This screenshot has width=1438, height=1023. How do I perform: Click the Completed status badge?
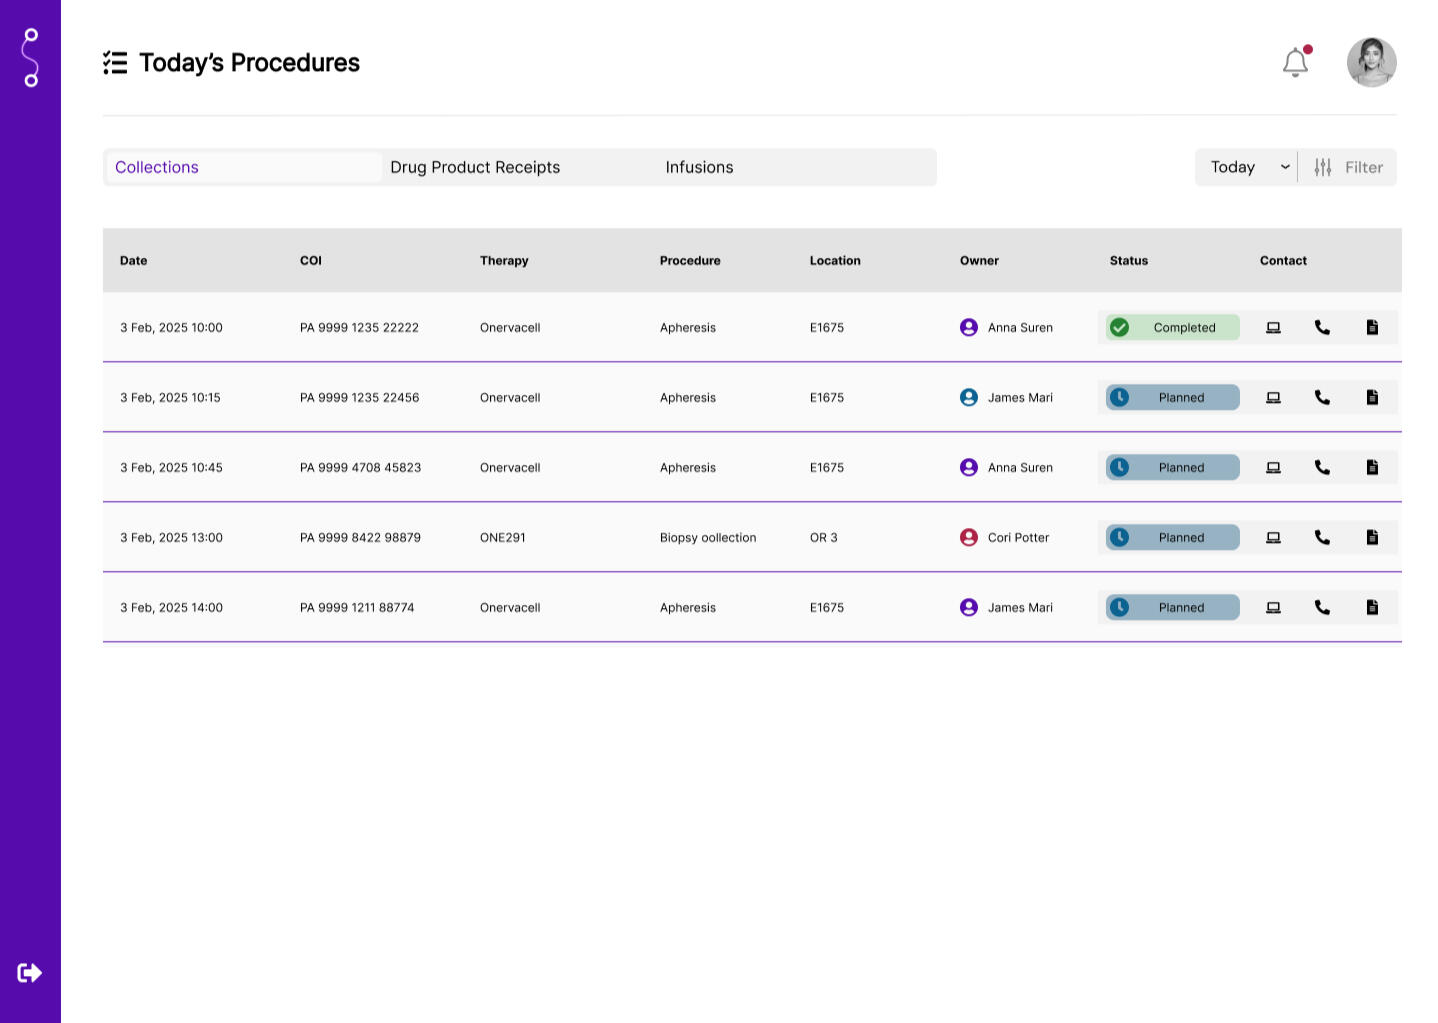tap(1170, 327)
